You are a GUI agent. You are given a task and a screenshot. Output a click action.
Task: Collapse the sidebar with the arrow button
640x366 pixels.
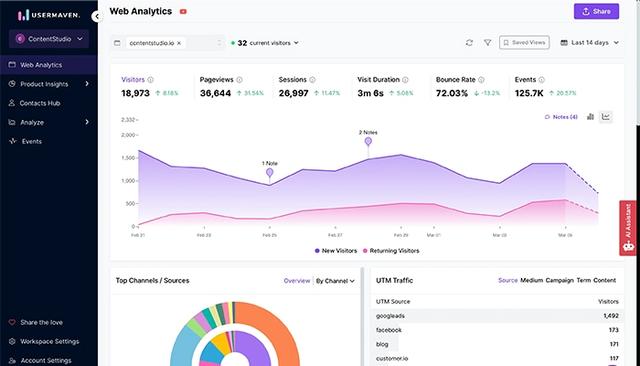click(96, 16)
